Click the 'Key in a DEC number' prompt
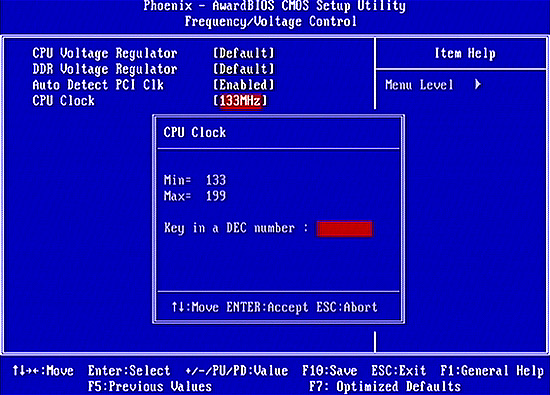The width and height of the screenshot is (550, 395). (236, 228)
